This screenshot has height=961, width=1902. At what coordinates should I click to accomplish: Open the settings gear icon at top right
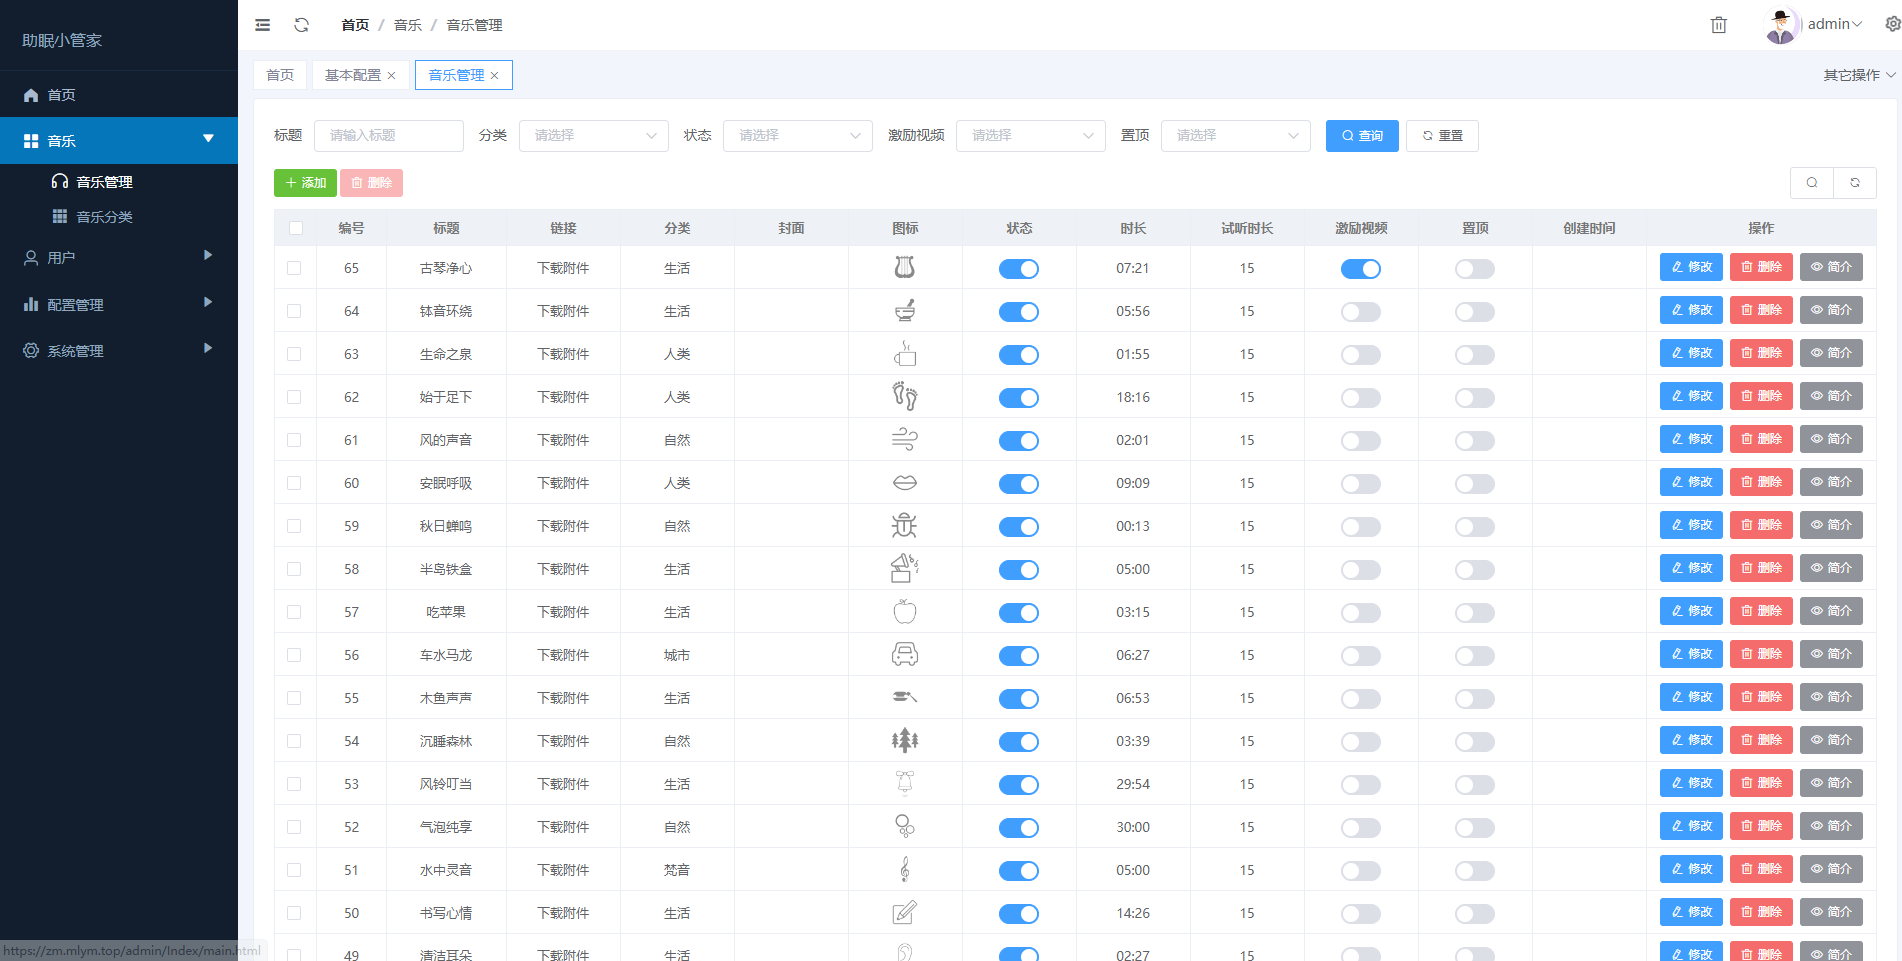tap(1892, 24)
